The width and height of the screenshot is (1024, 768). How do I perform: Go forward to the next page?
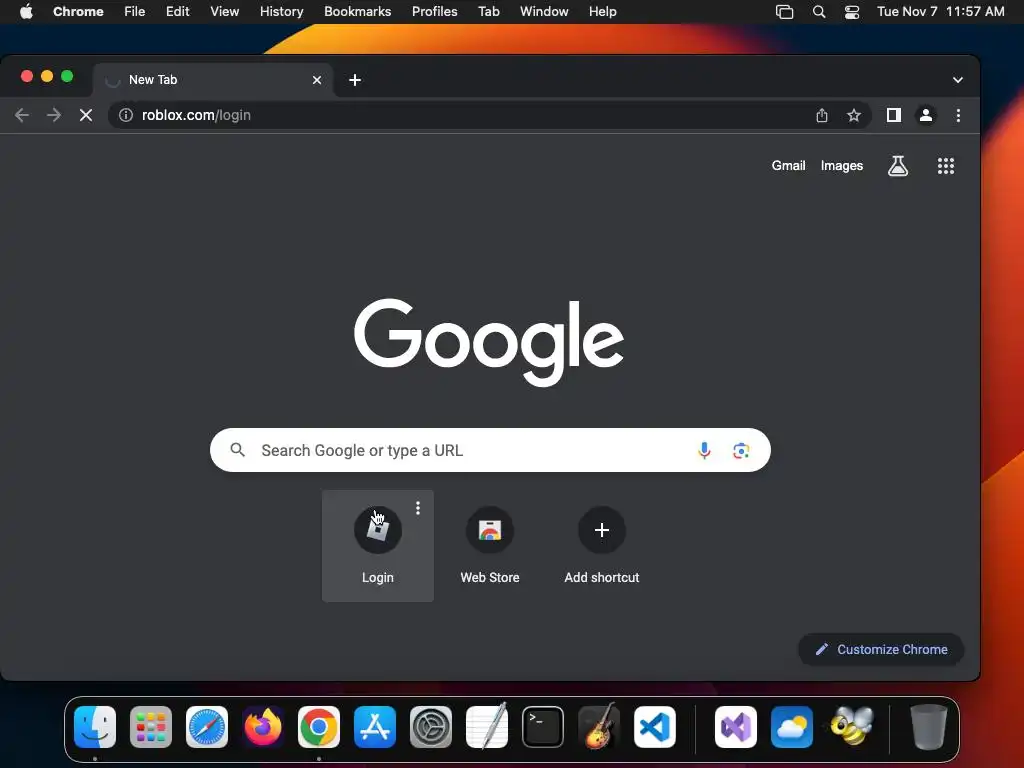[54, 116]
